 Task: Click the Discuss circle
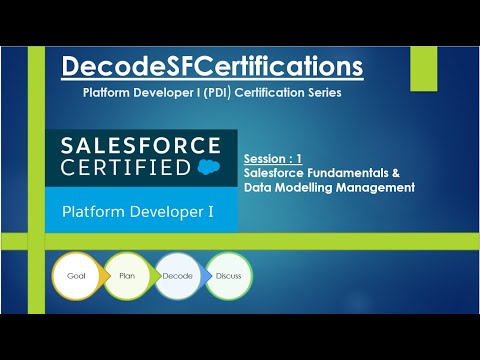(x=229, y=276)
